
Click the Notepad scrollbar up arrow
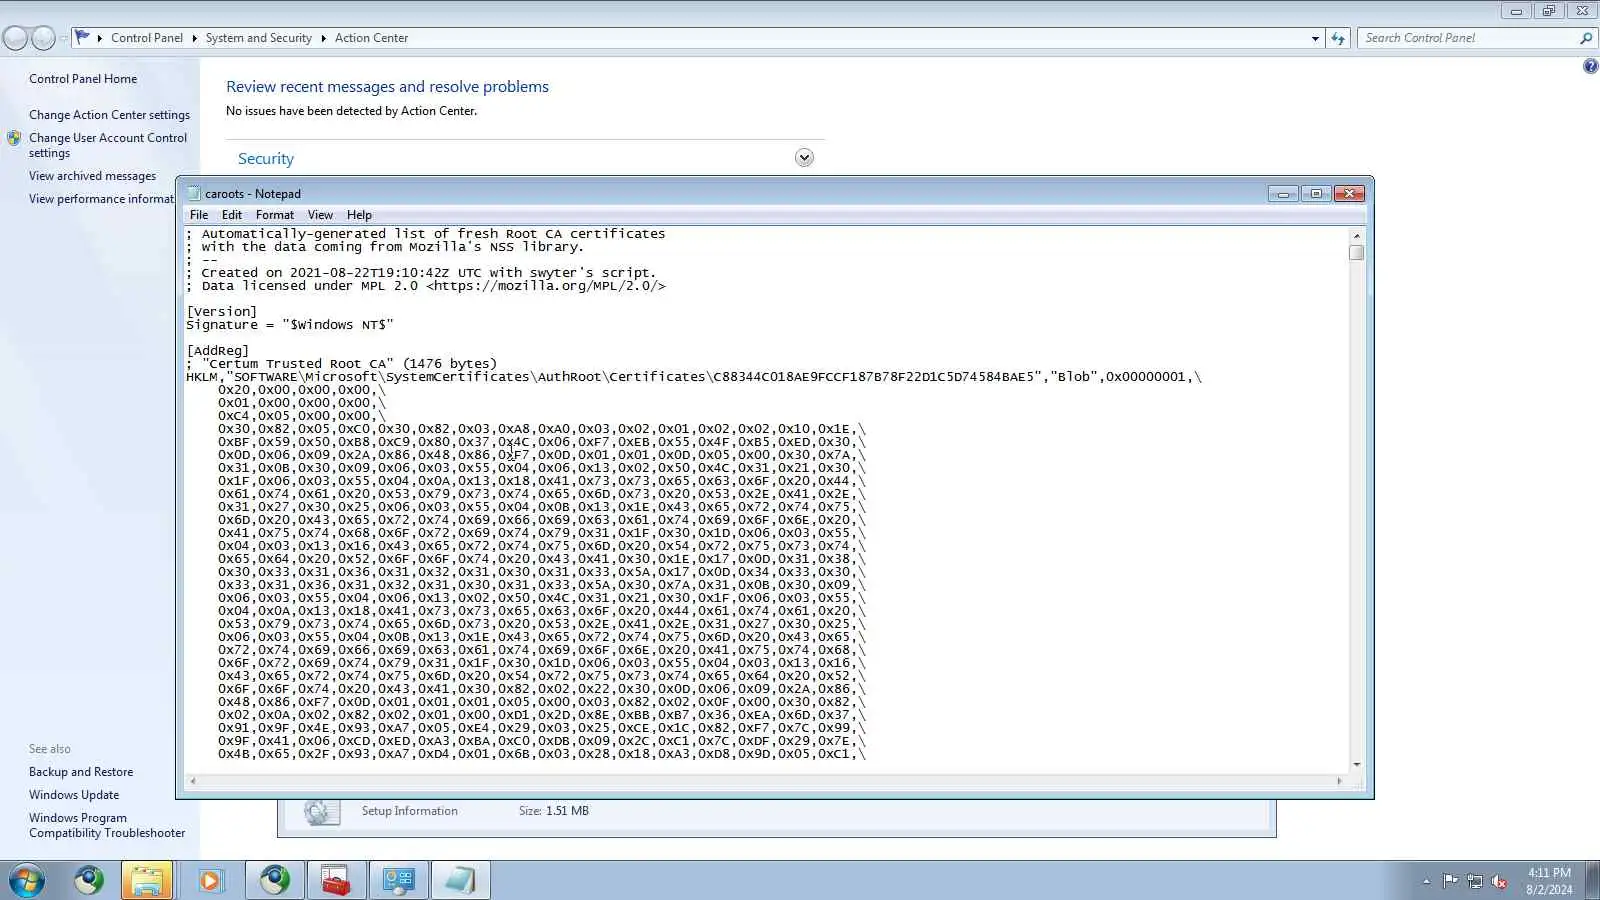[x=1356, y=236]
